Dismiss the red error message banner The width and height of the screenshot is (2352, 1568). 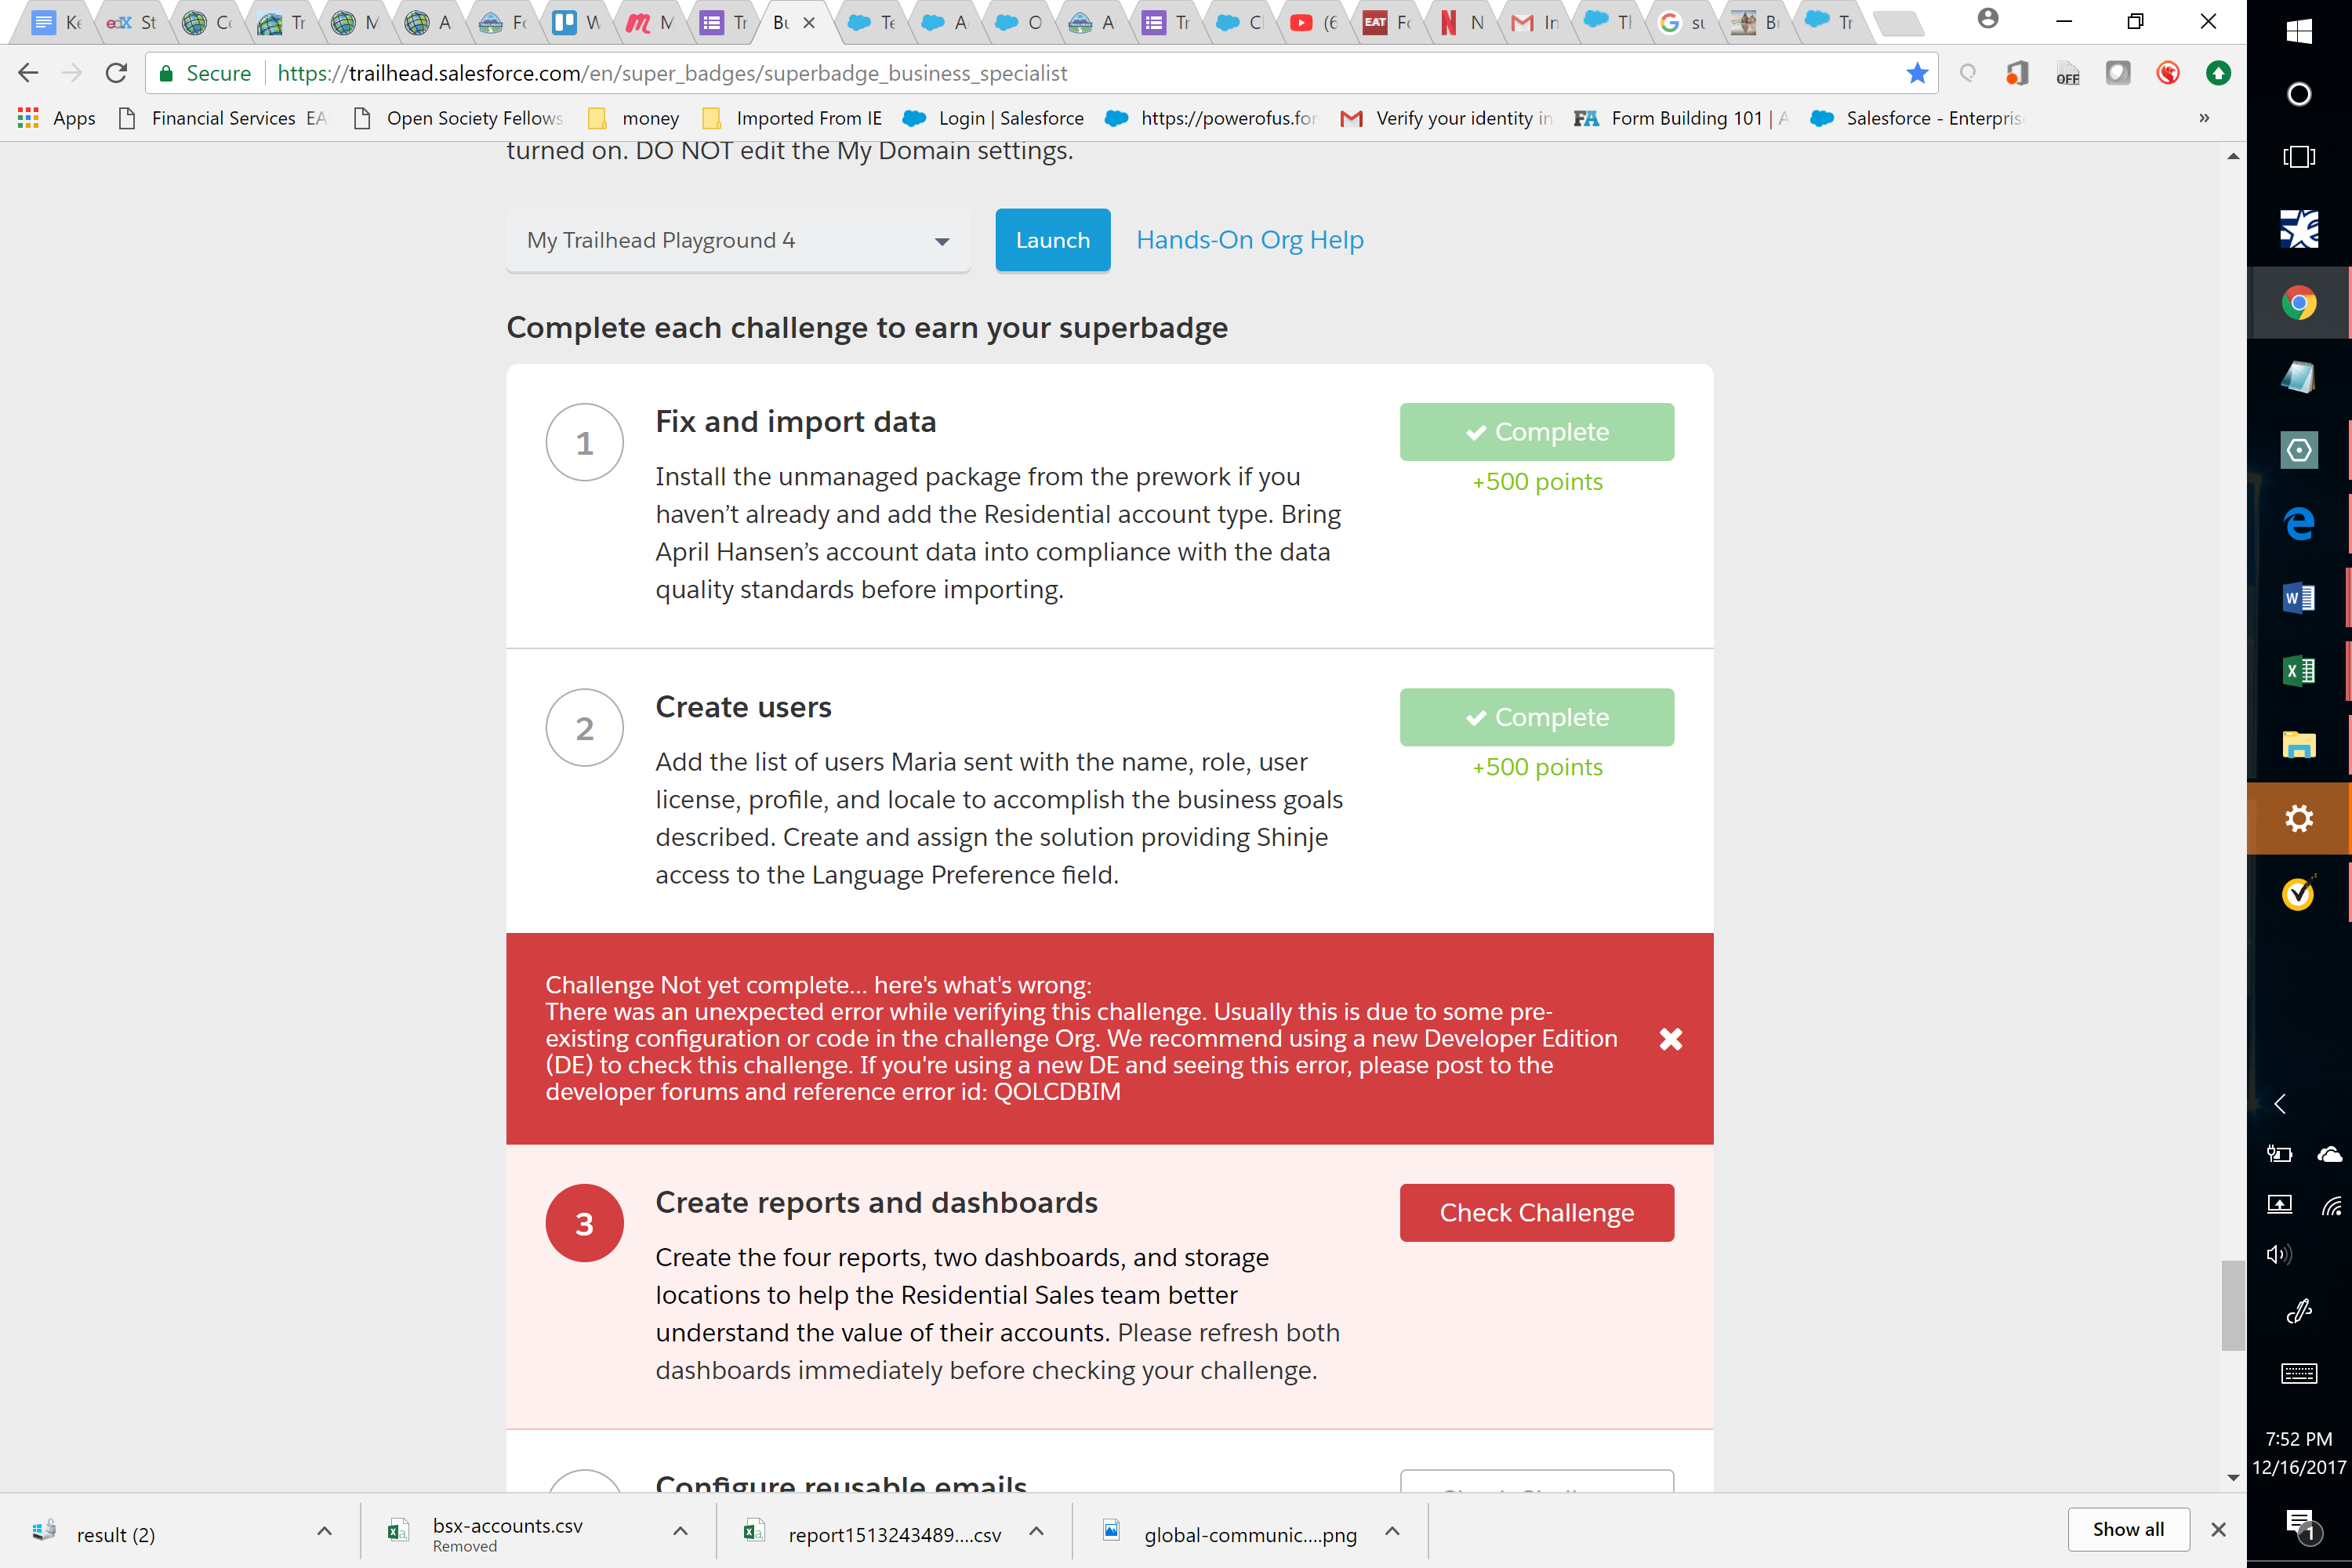pyautogui.click(x=1670, y=1039)
